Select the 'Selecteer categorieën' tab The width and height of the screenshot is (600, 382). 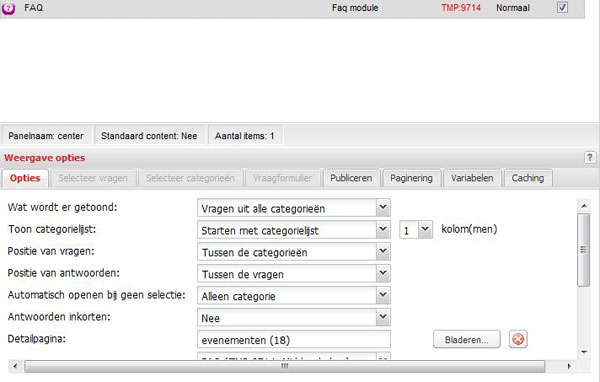(x=190, y=178)
